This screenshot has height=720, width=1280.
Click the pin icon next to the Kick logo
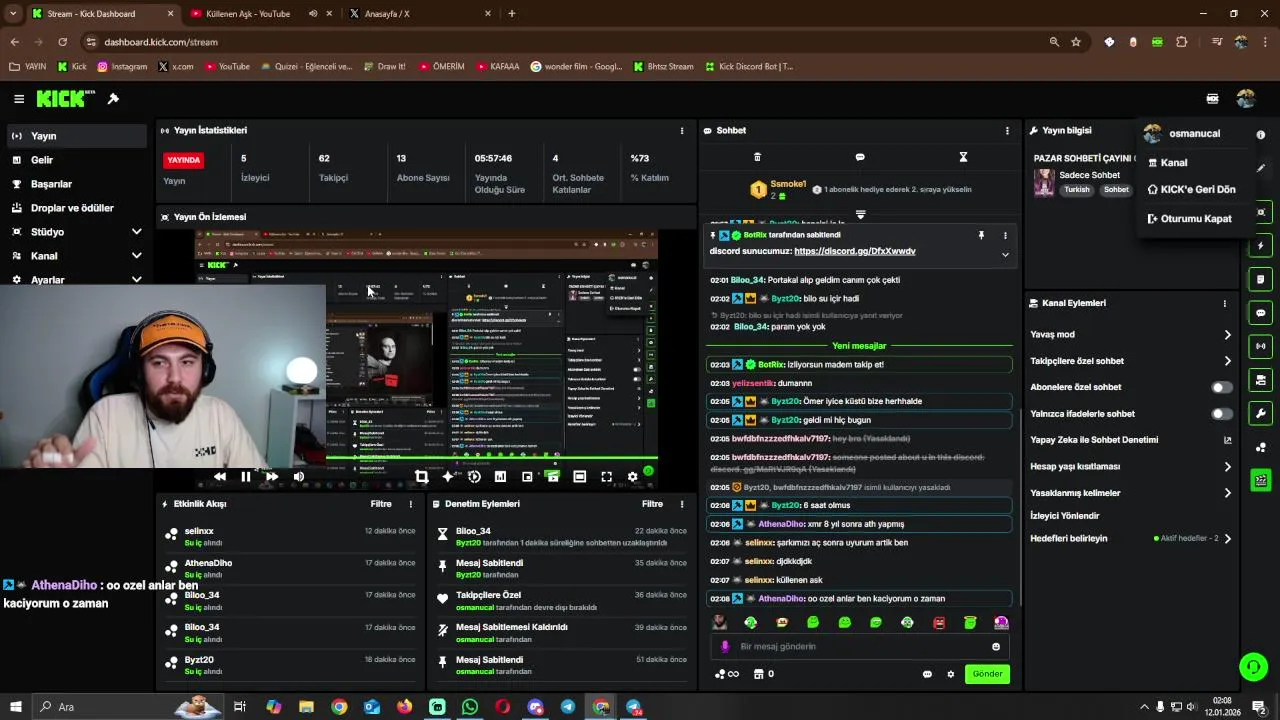tap(113, 99)
